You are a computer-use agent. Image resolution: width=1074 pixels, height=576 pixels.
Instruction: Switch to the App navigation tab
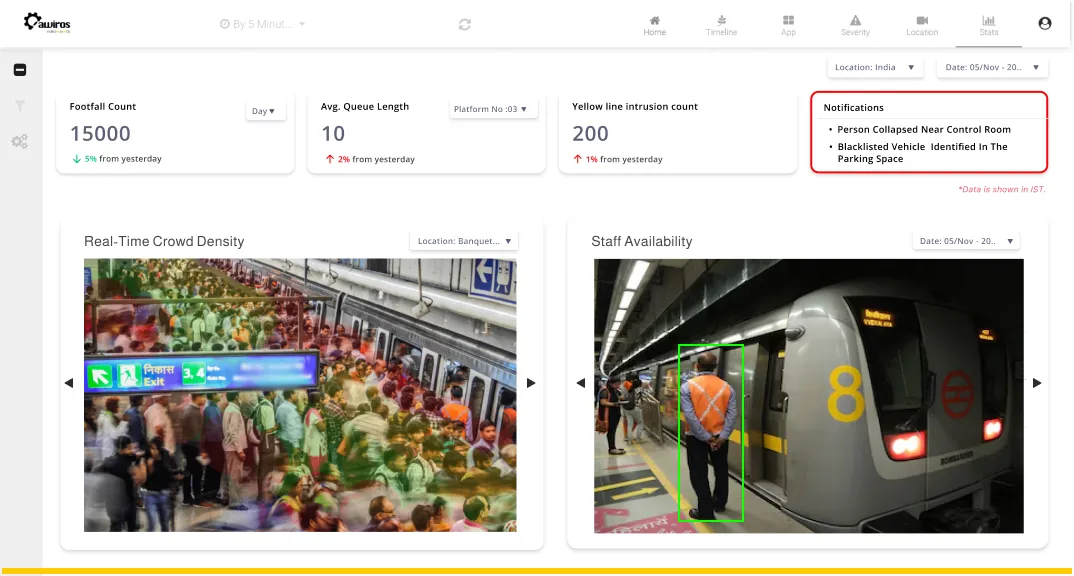[x=788, y=25]
